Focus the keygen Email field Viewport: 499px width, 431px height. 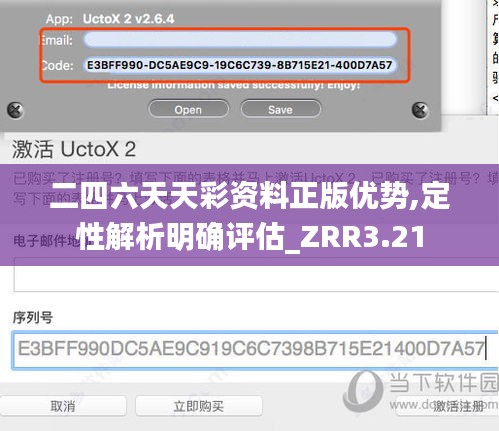[240, 40]
